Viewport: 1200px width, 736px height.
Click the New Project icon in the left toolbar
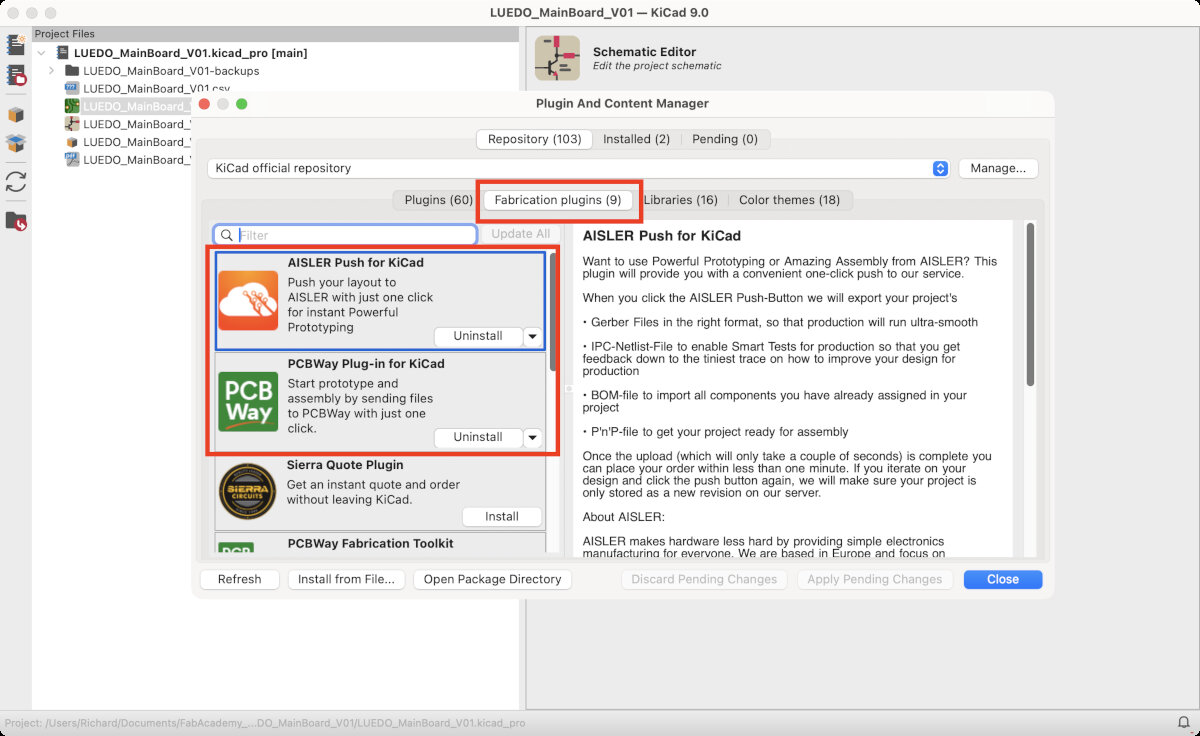coord(16,44)
